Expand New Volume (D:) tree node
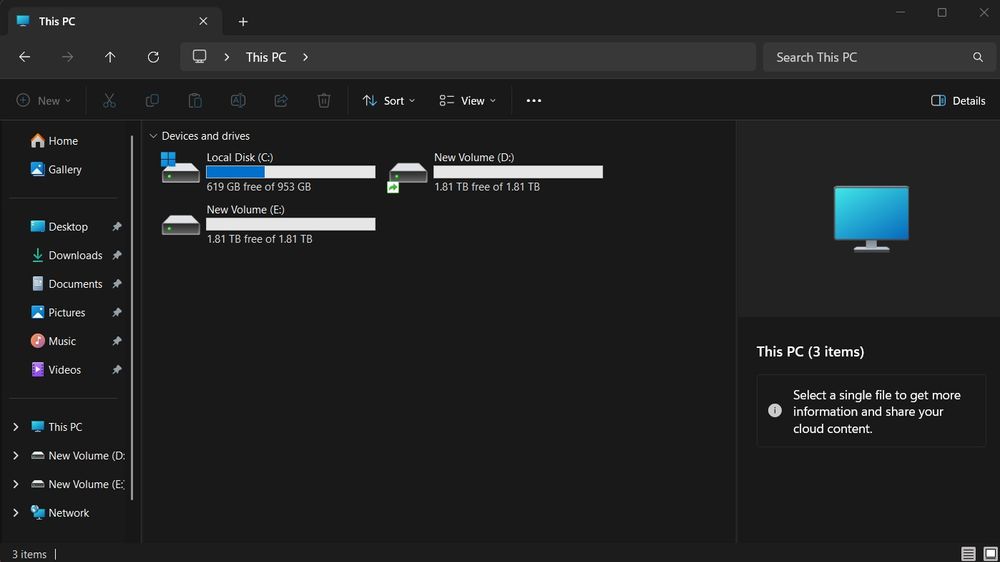 pos(15,455)
